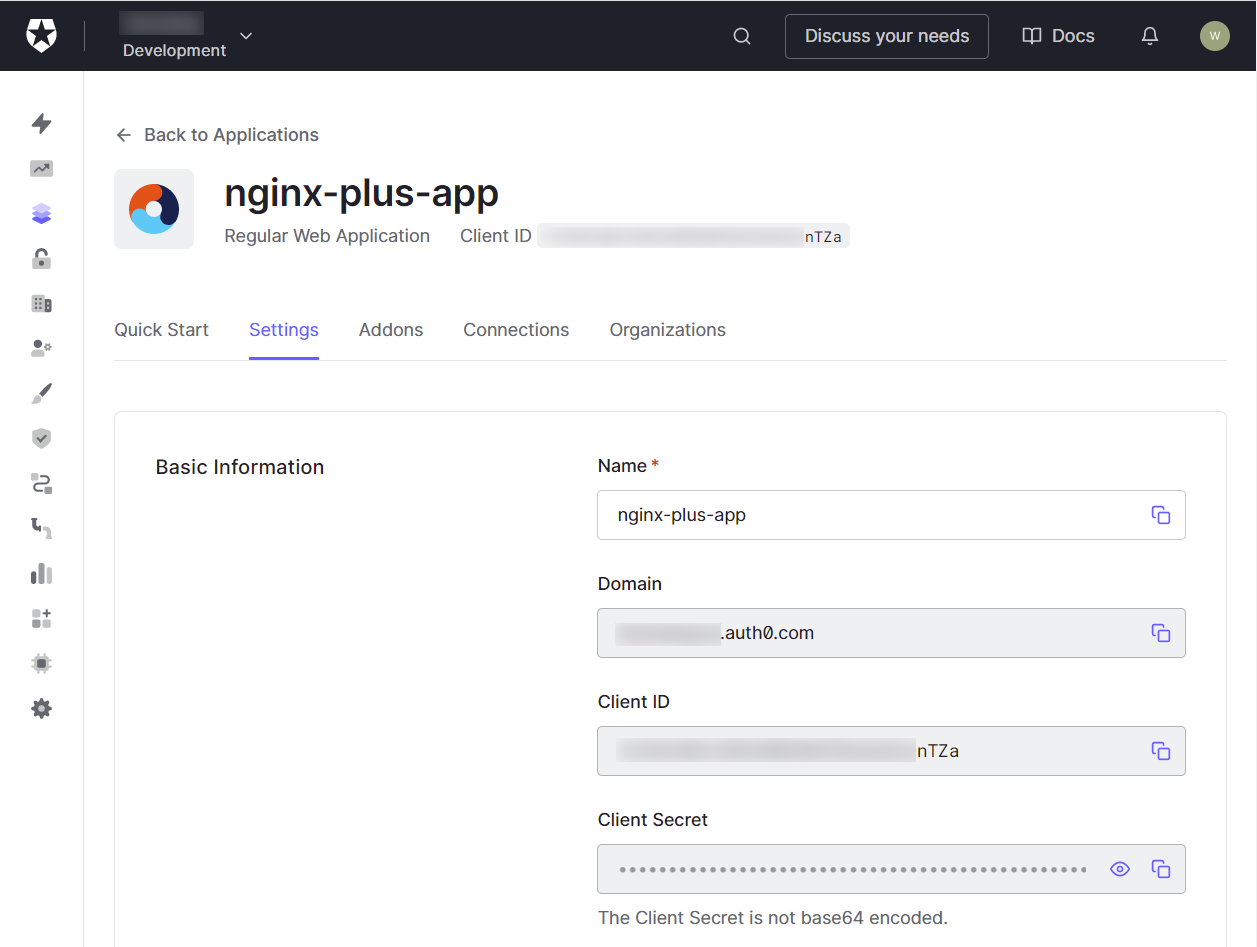Open tenant Settings via the gear icon

point(41,708)
